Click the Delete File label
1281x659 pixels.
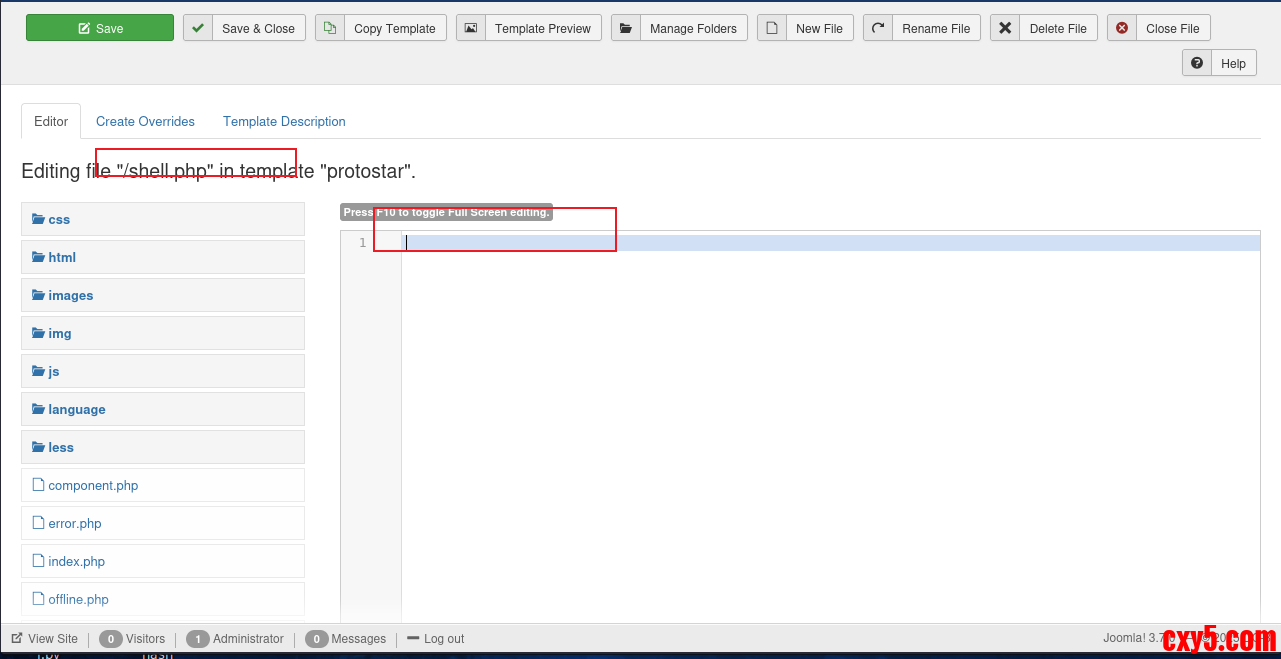(x=1058, y=28)
